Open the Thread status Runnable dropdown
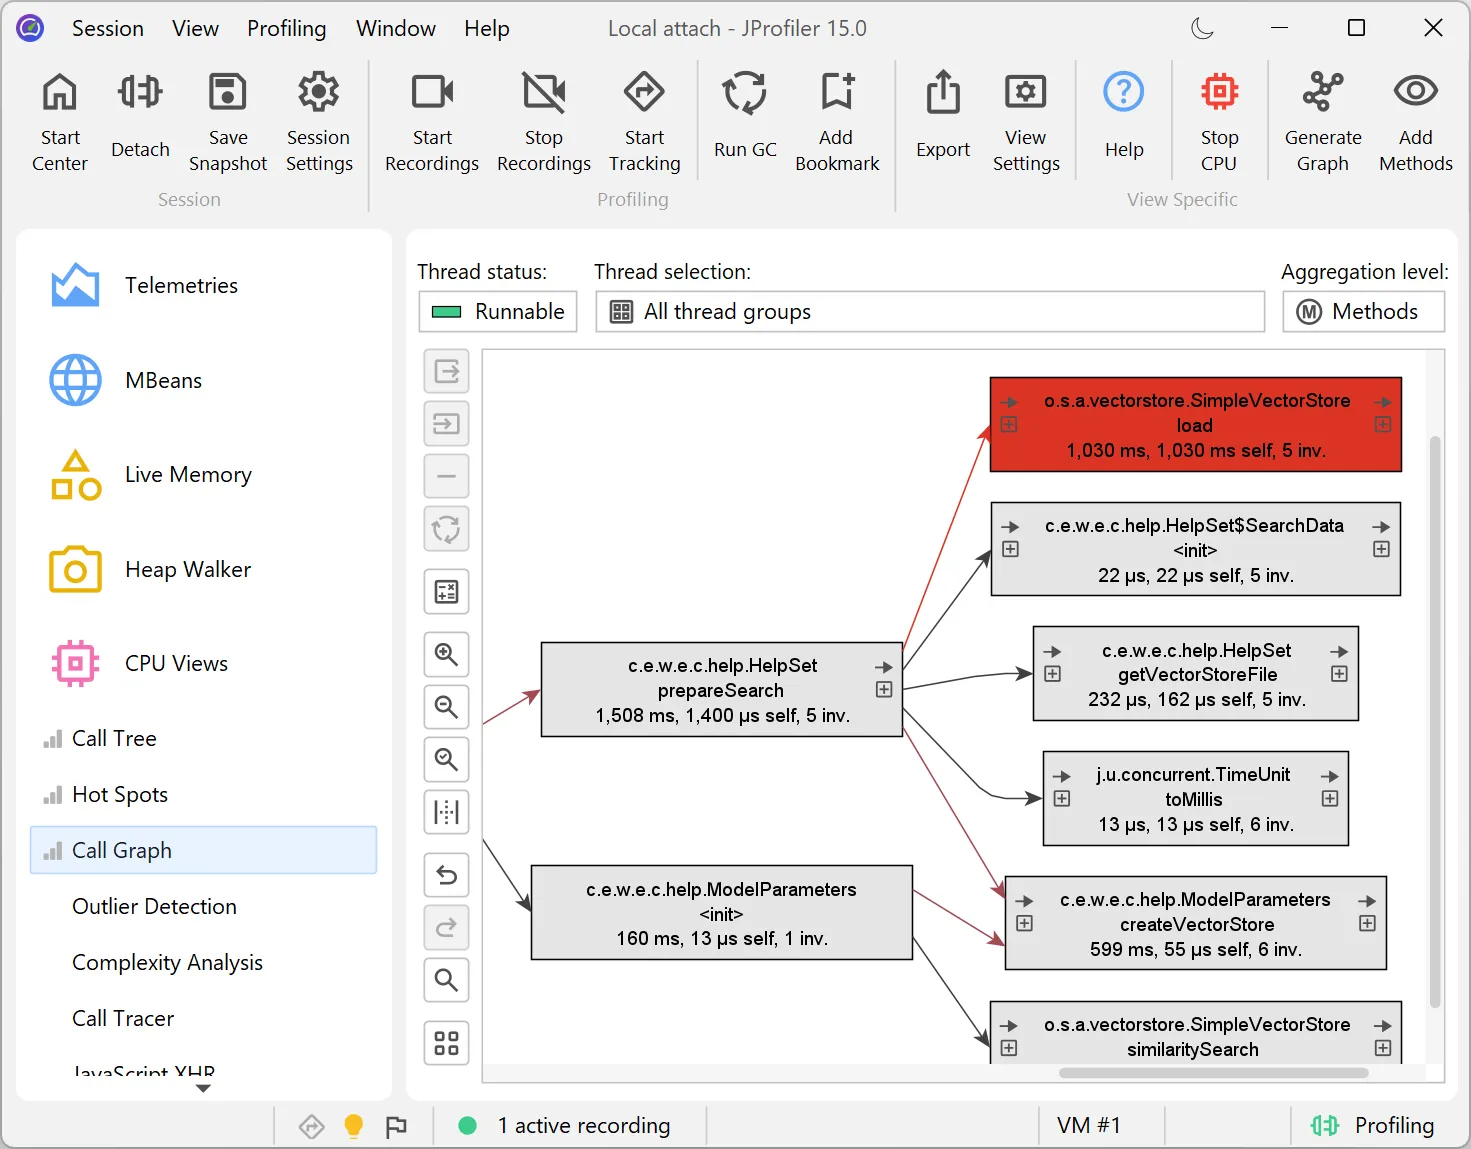The width and height of the screenshot is (1471, 1149). point(498,312)
